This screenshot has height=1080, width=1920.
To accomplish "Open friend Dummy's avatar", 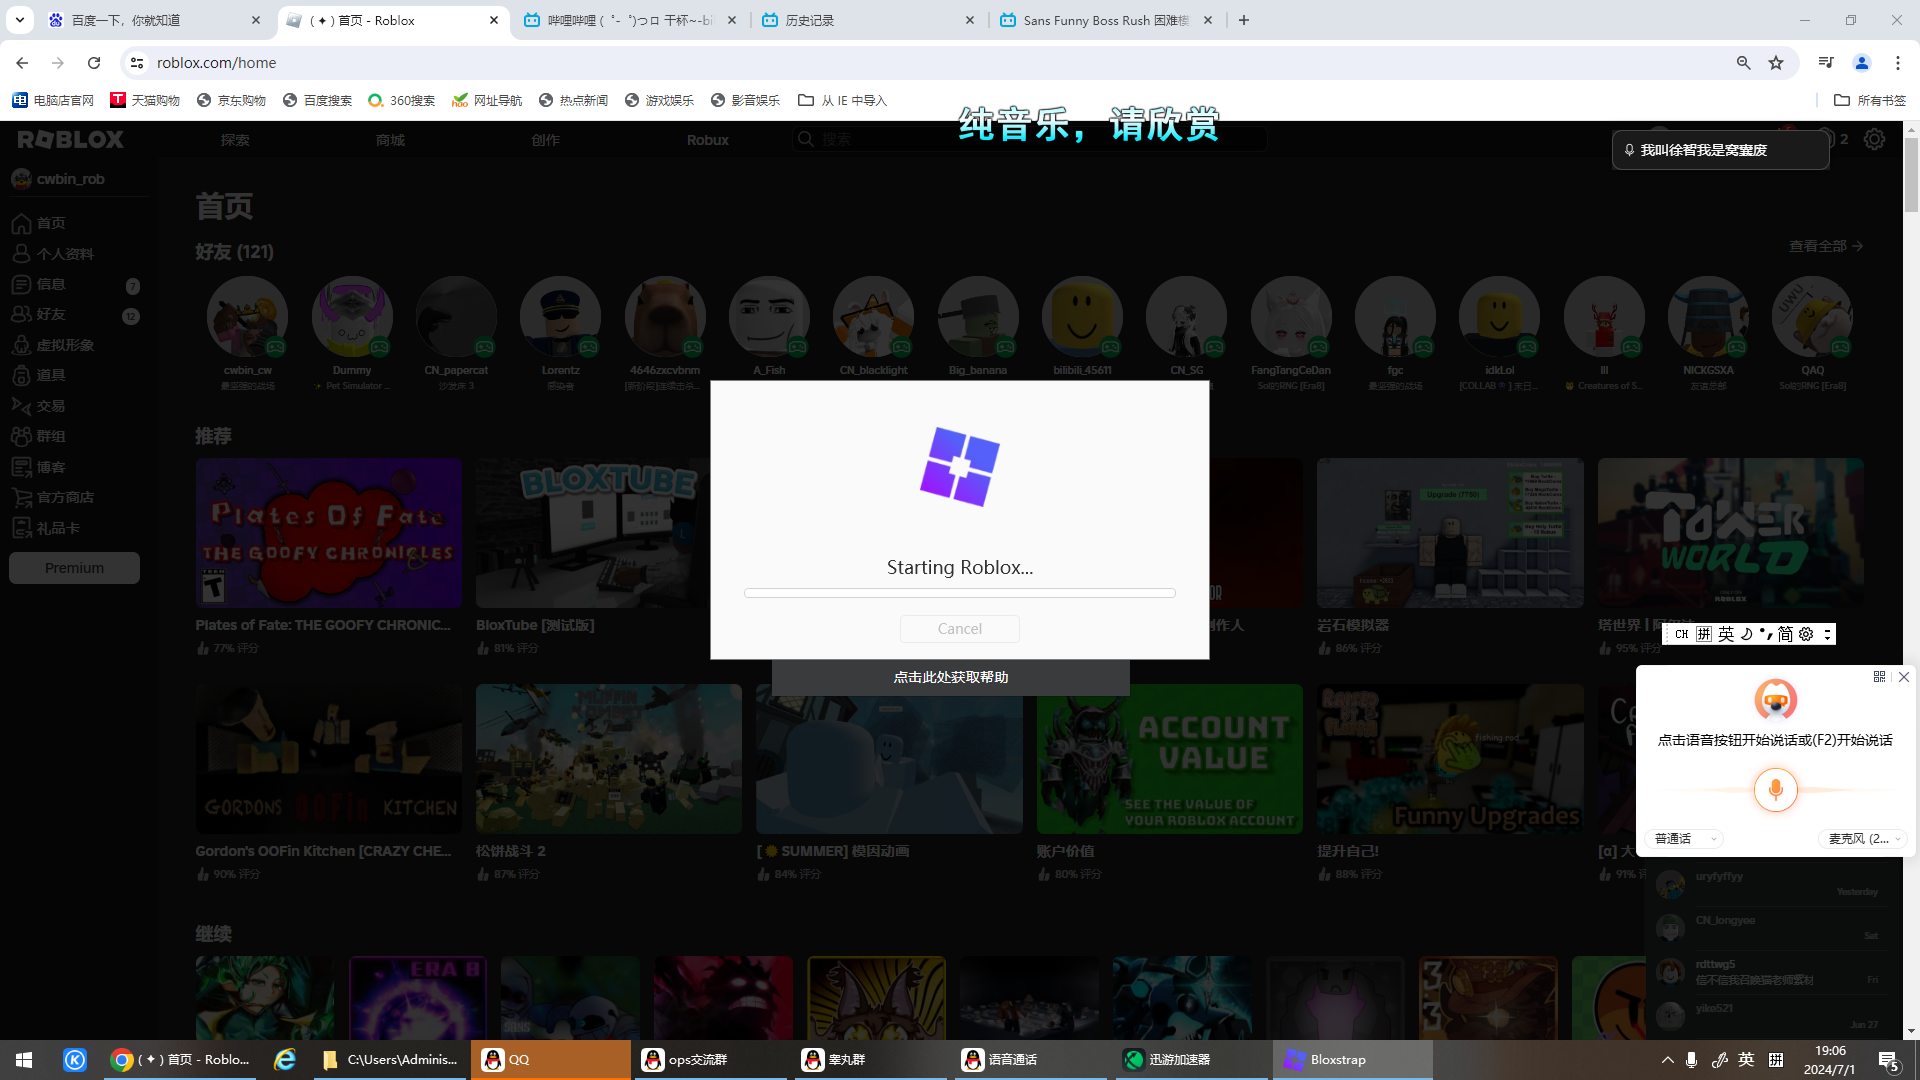I will [352, 317].
